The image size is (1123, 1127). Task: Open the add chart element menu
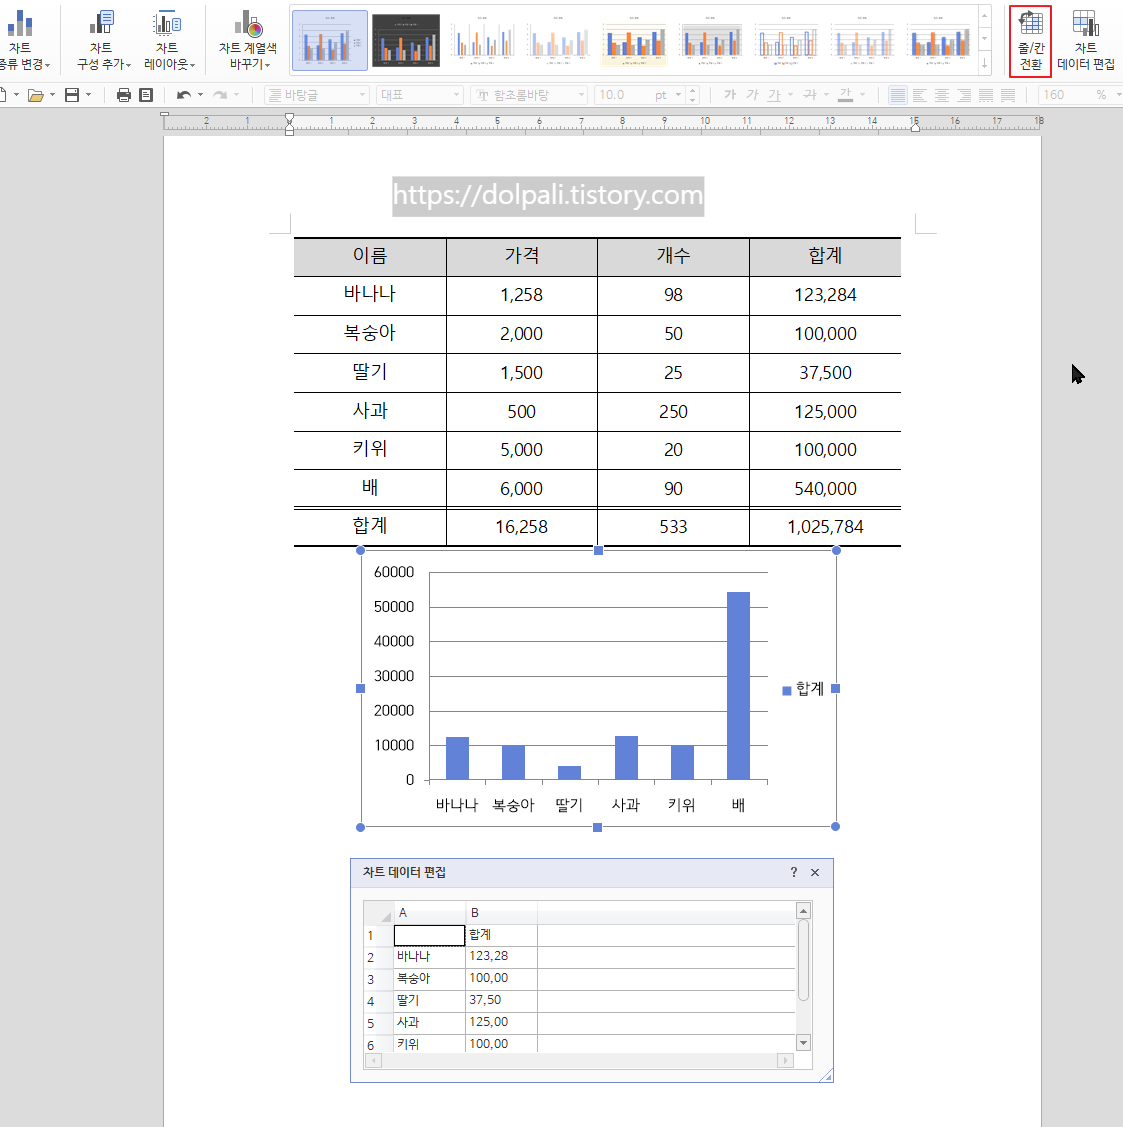pyautogui.click(x=104, y=40)
